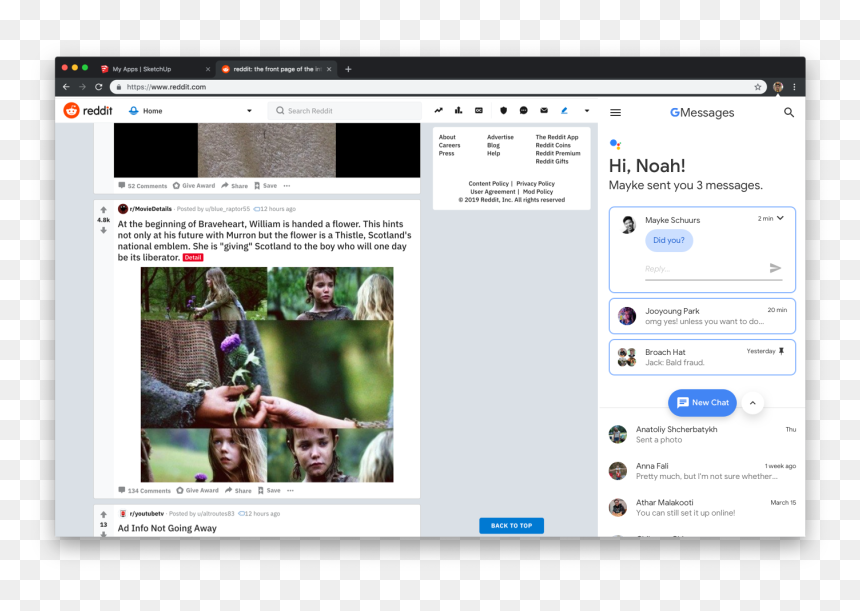Open Athar Malakooti chat row
Image resolution: width=860 pixels, height=611 pixels.
pyautogui.click(x=702, y=507)
